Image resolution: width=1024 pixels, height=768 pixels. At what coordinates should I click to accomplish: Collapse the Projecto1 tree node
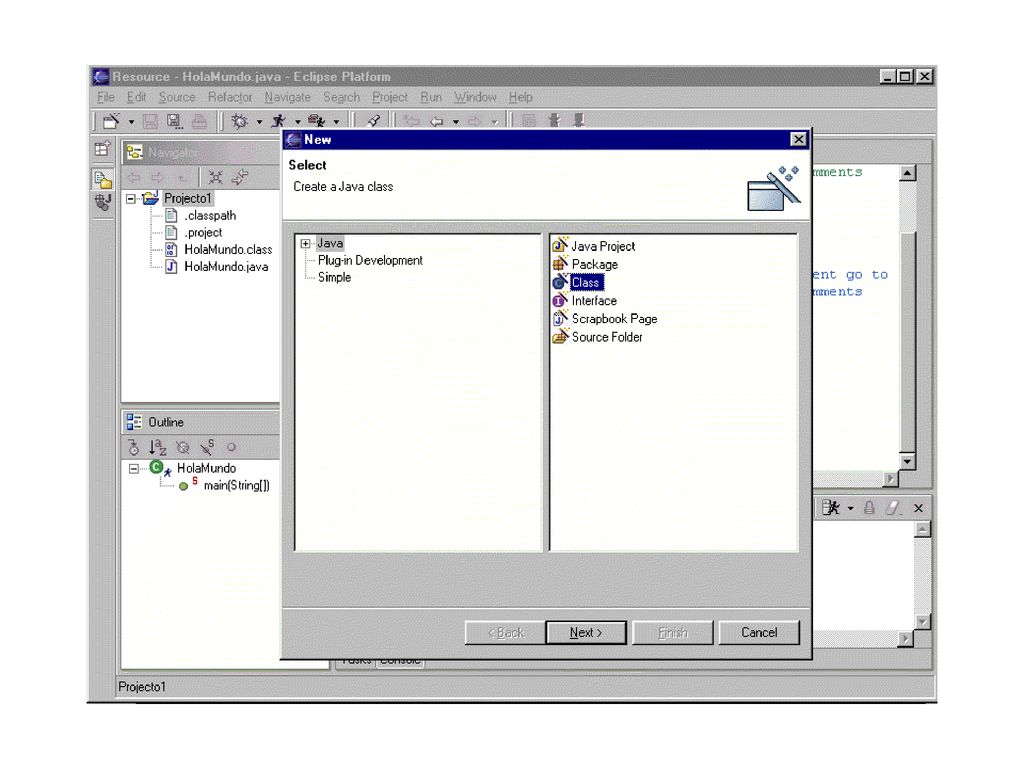coord(131,199)
